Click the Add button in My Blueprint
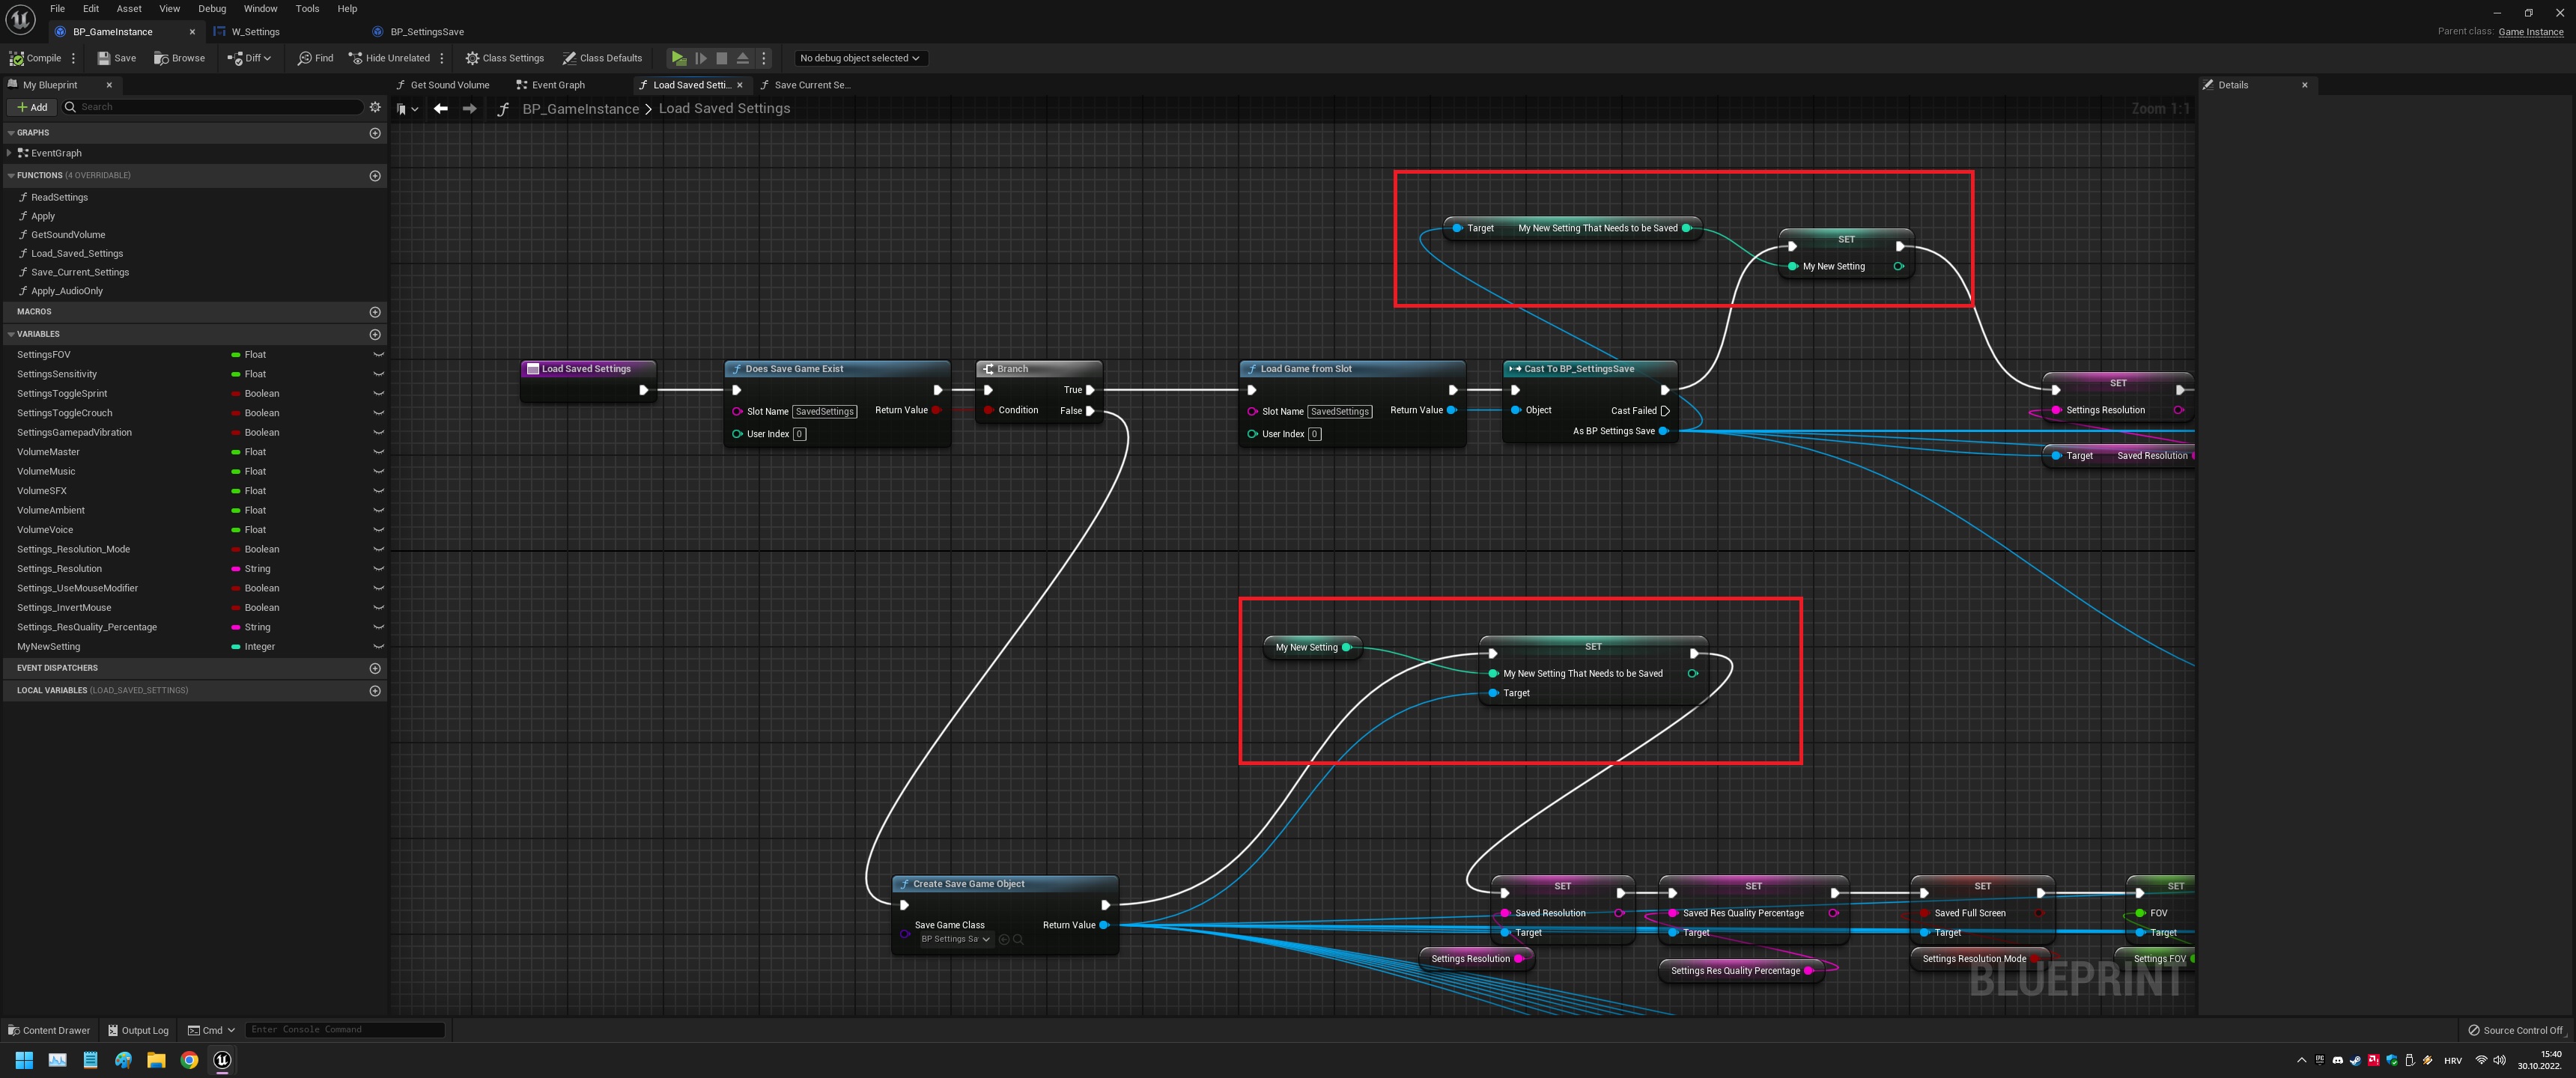The image size is (2576, 1078). pos(31,107)
